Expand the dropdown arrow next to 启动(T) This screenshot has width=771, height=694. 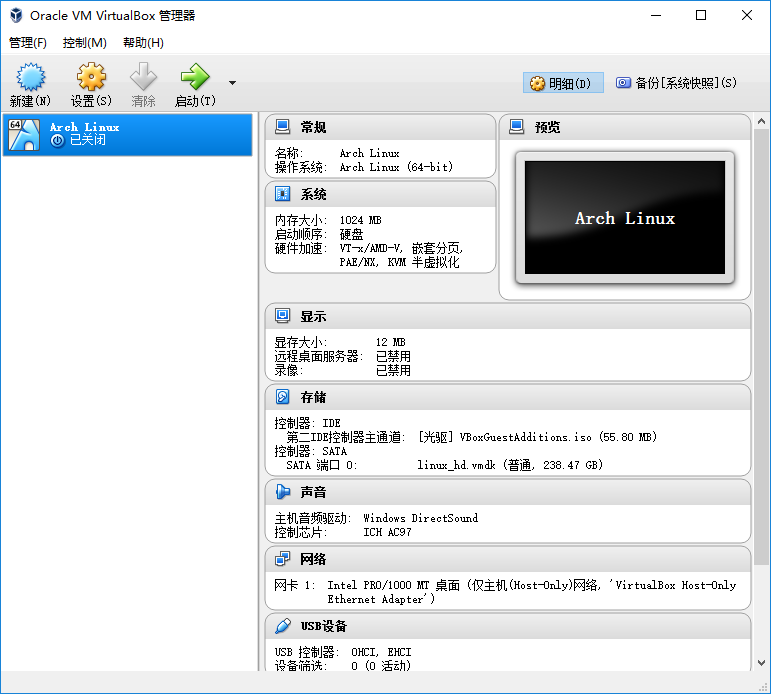pos(232,83)
